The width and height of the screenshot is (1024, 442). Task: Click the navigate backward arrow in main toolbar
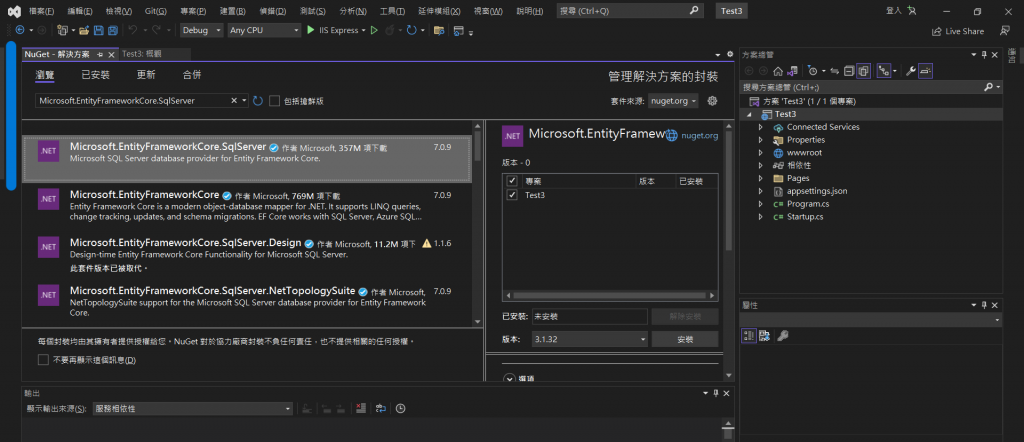point(20,30)
